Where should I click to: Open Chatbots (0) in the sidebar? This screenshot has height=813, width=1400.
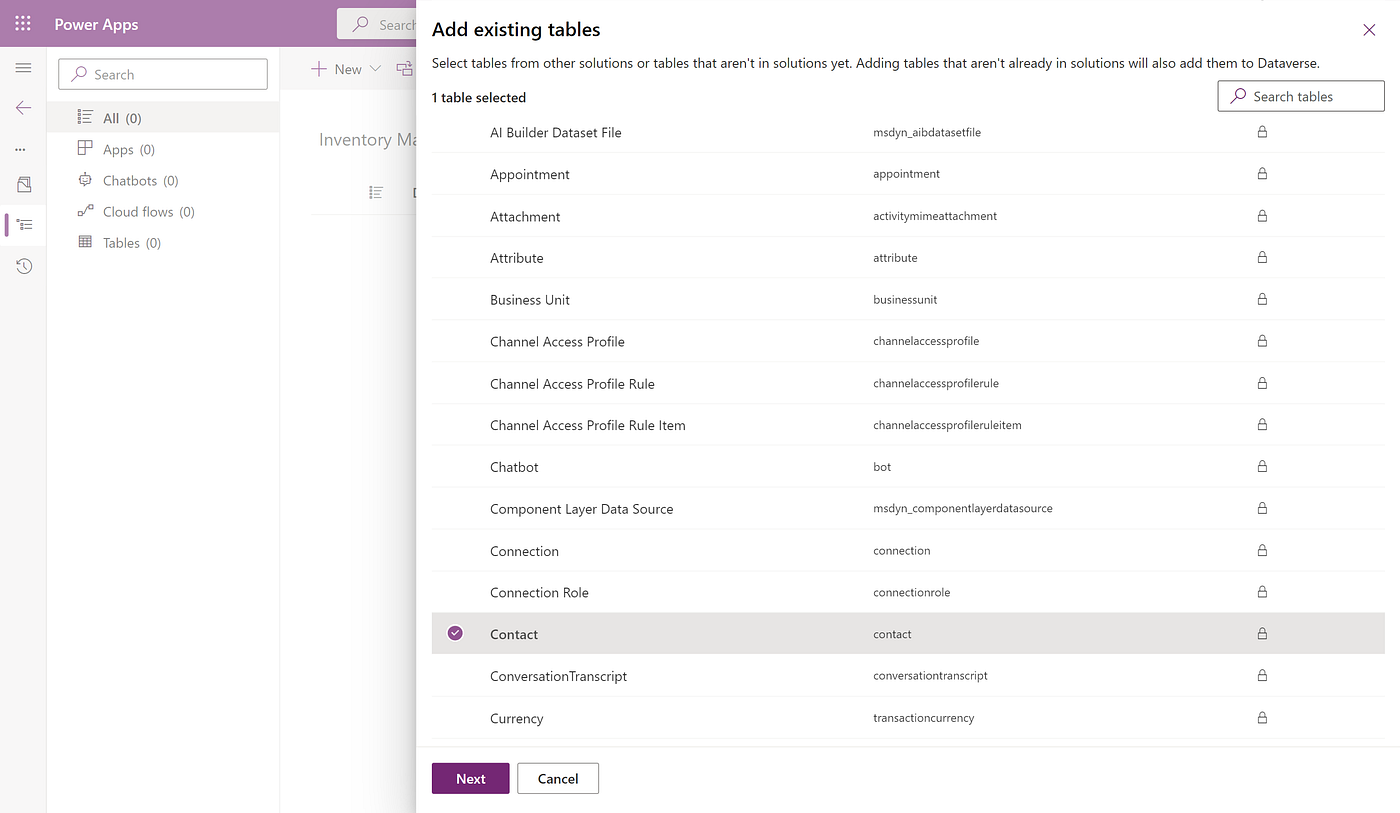click(128, 180)
